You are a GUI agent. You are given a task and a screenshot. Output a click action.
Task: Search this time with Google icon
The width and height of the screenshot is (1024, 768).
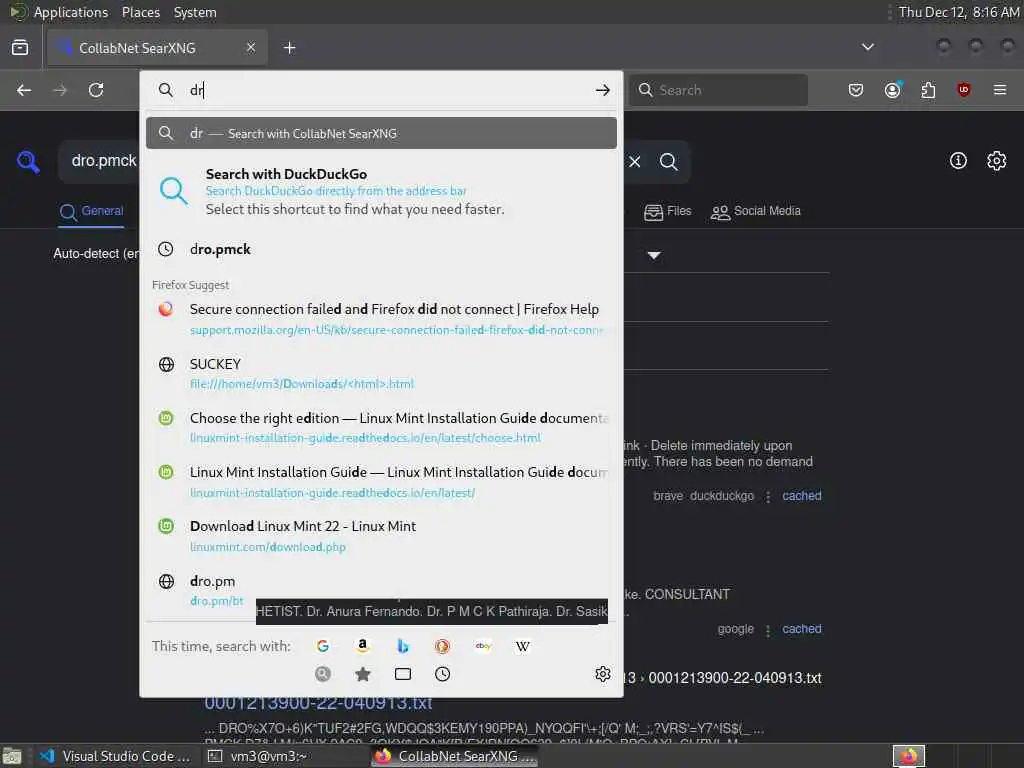(x=323, y=646)
